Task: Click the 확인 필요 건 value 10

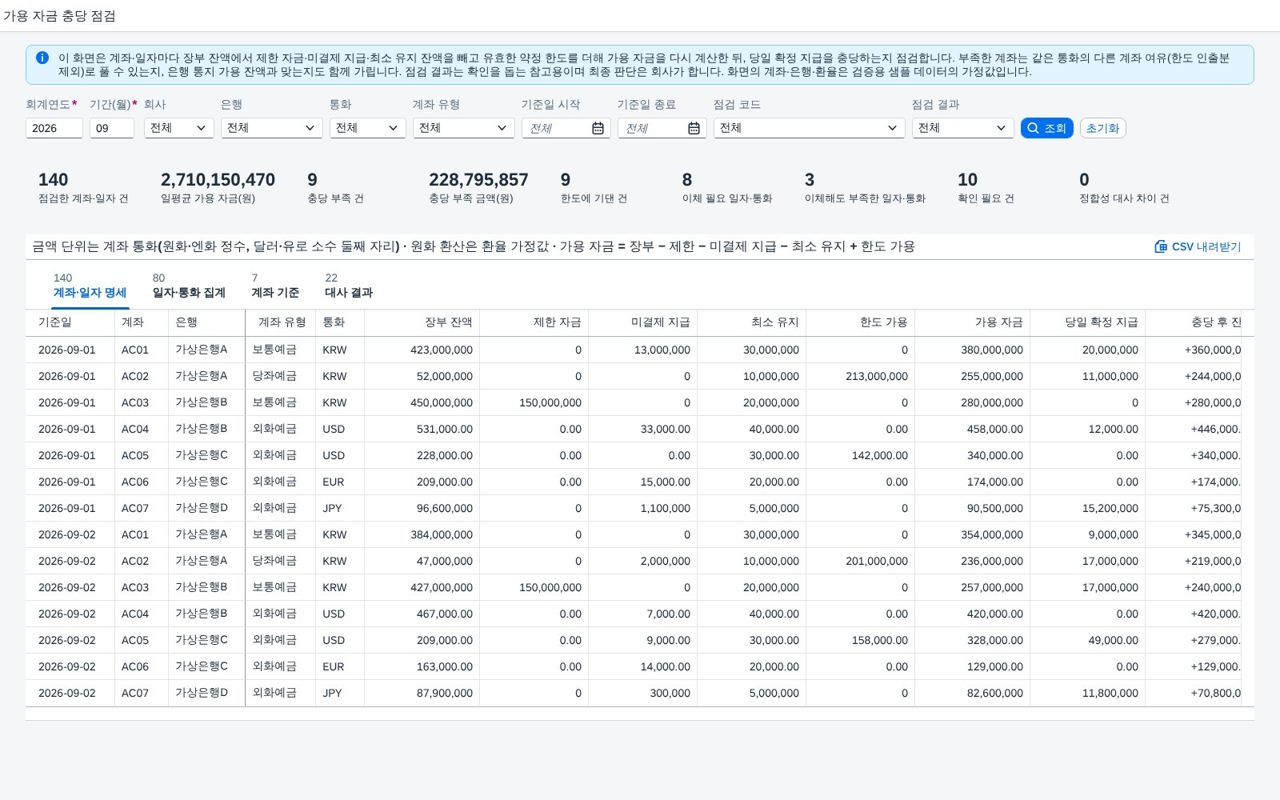Action: pyautogui.click(x=967, y=180)
